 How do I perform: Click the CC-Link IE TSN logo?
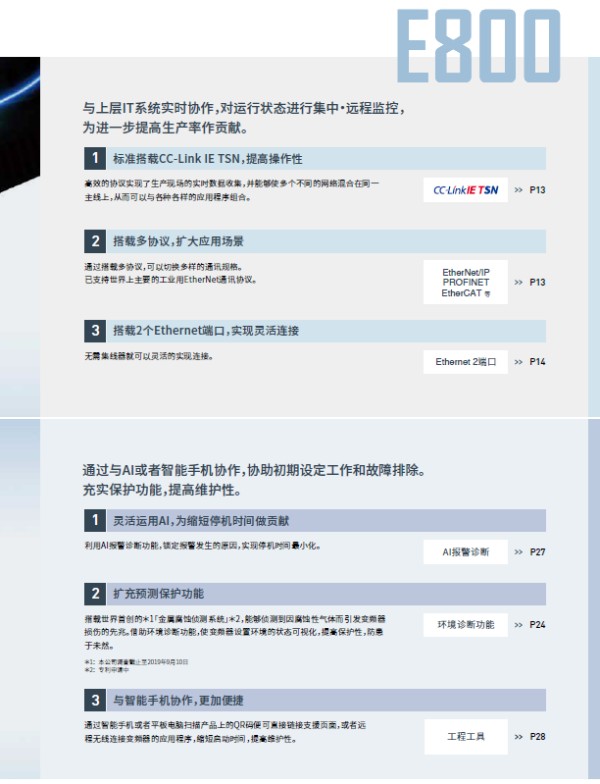(465, 189)
